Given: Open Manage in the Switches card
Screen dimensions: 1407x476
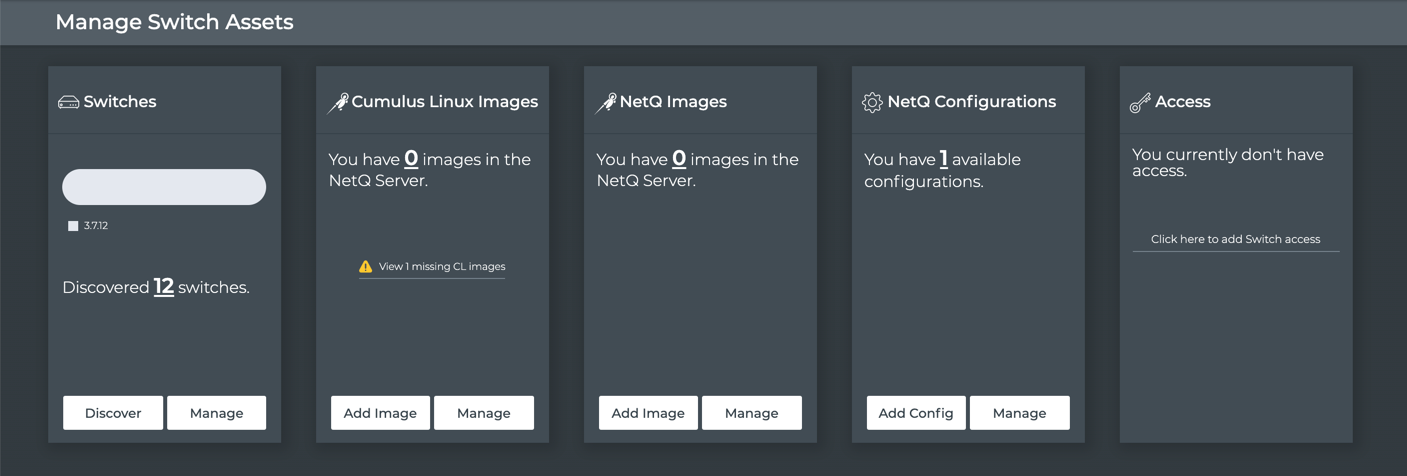Looking at the screenshot, I should pyautogui.click(x=216, y=413).
